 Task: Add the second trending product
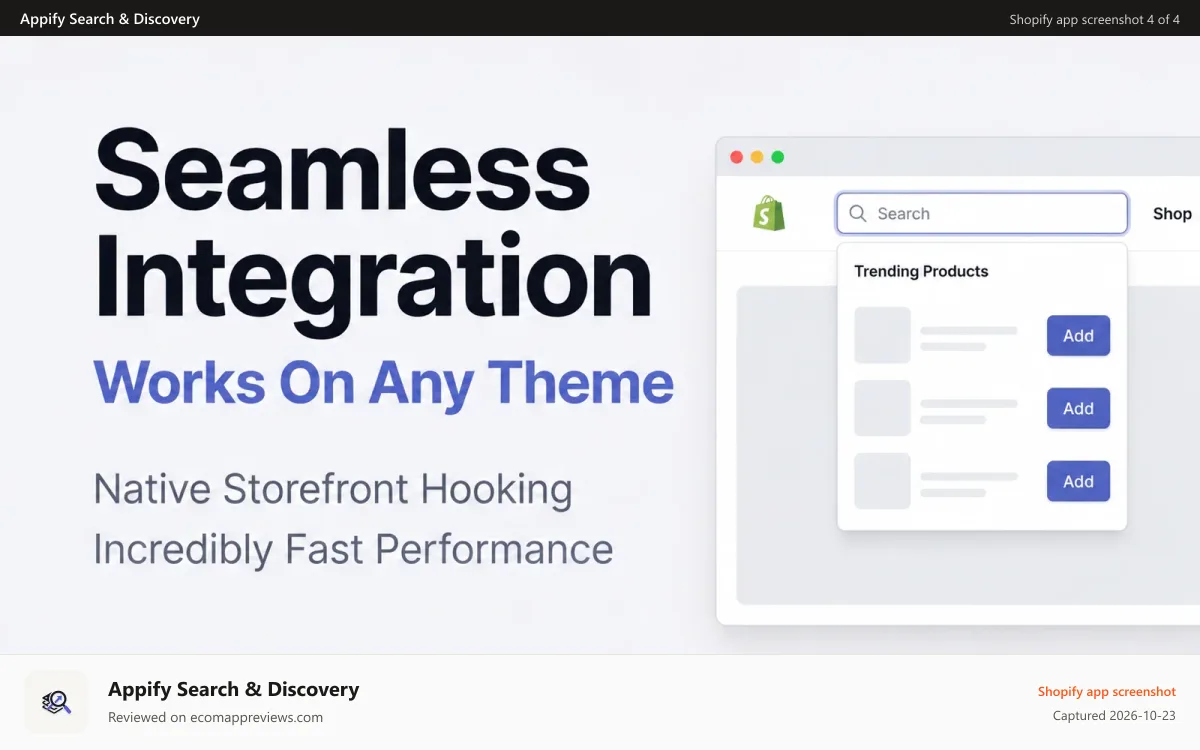pos(1078,408)
